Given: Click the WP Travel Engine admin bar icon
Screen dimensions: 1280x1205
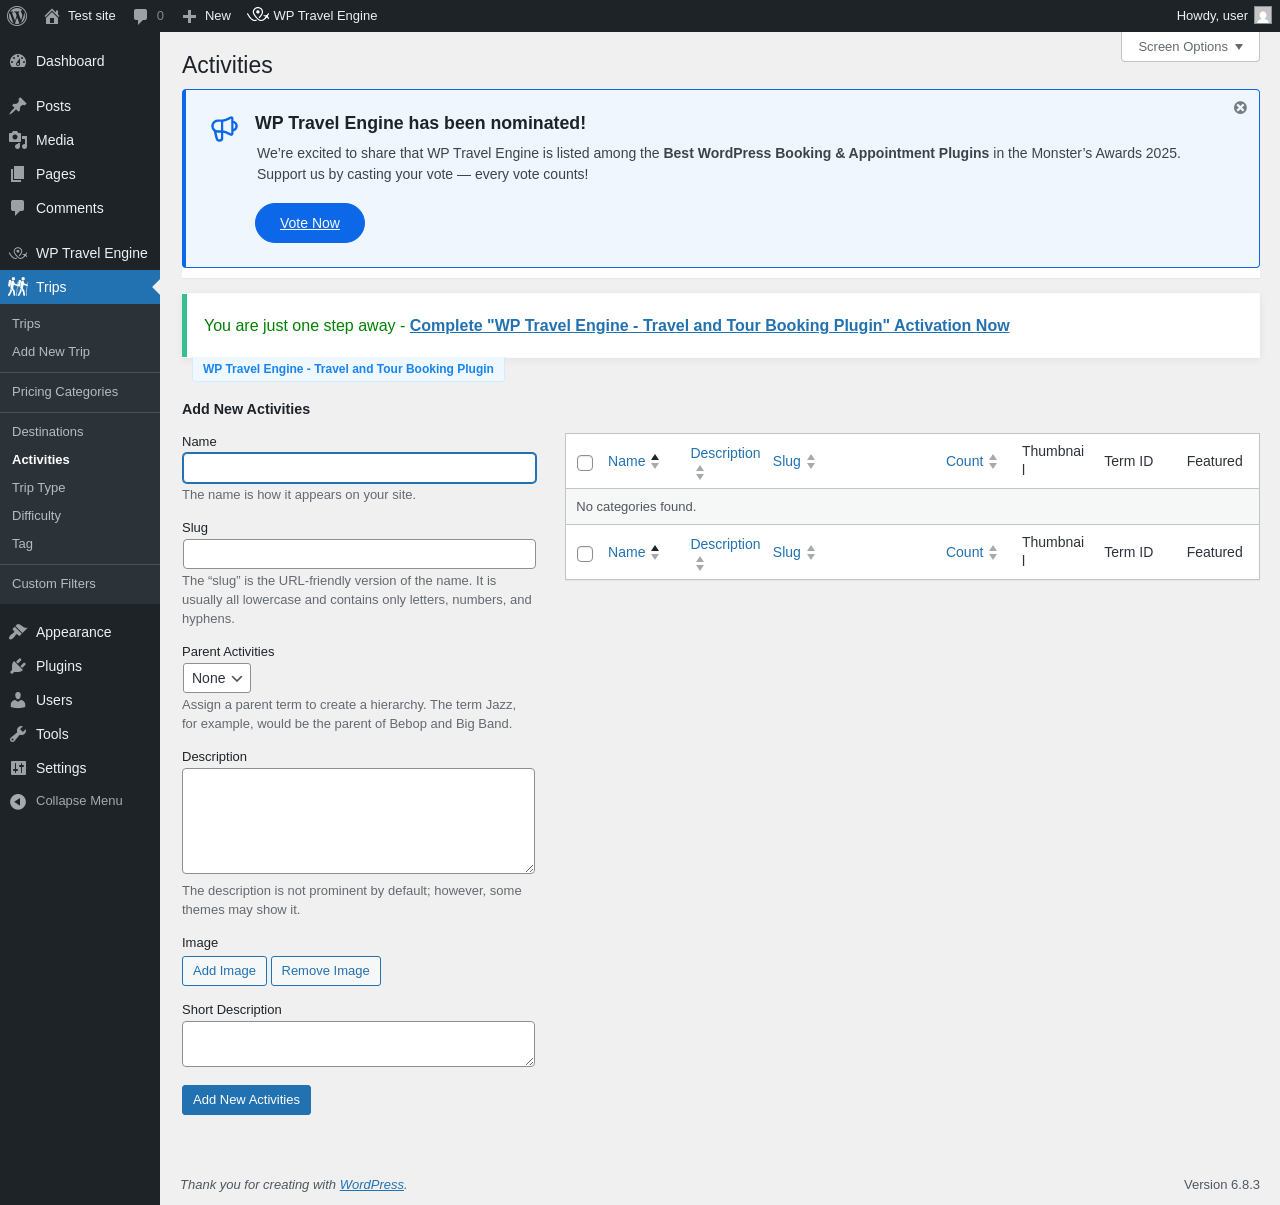Looking at the screenshot, I should [258, 15].
